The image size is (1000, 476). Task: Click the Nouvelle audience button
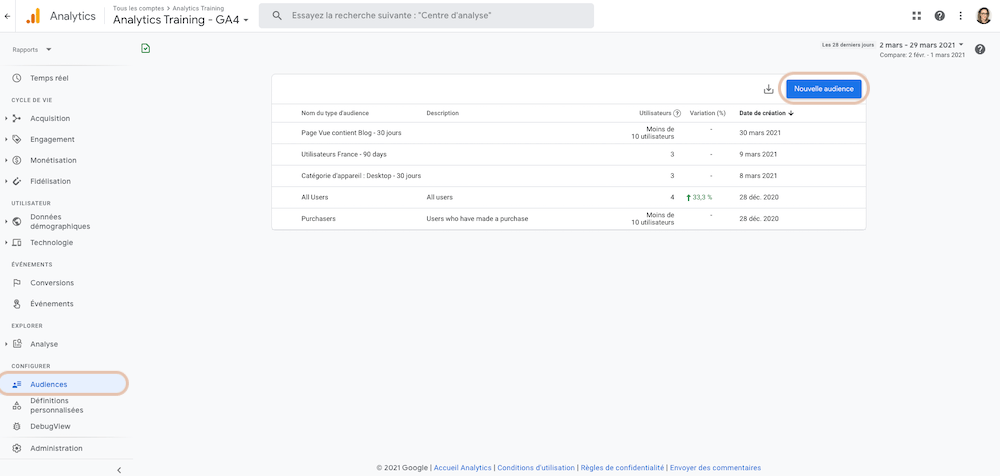tap(823, 89)
